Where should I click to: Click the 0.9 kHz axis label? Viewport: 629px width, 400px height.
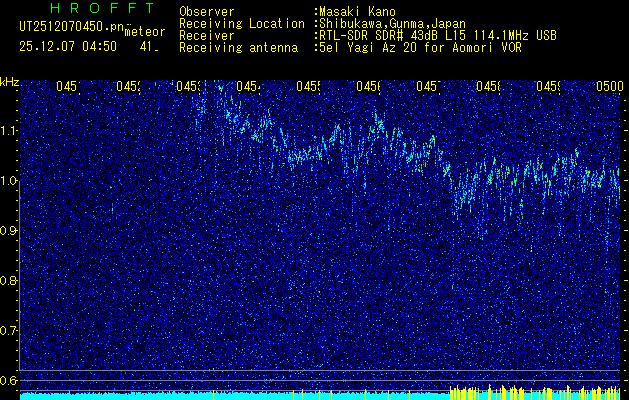pos(10,231)
